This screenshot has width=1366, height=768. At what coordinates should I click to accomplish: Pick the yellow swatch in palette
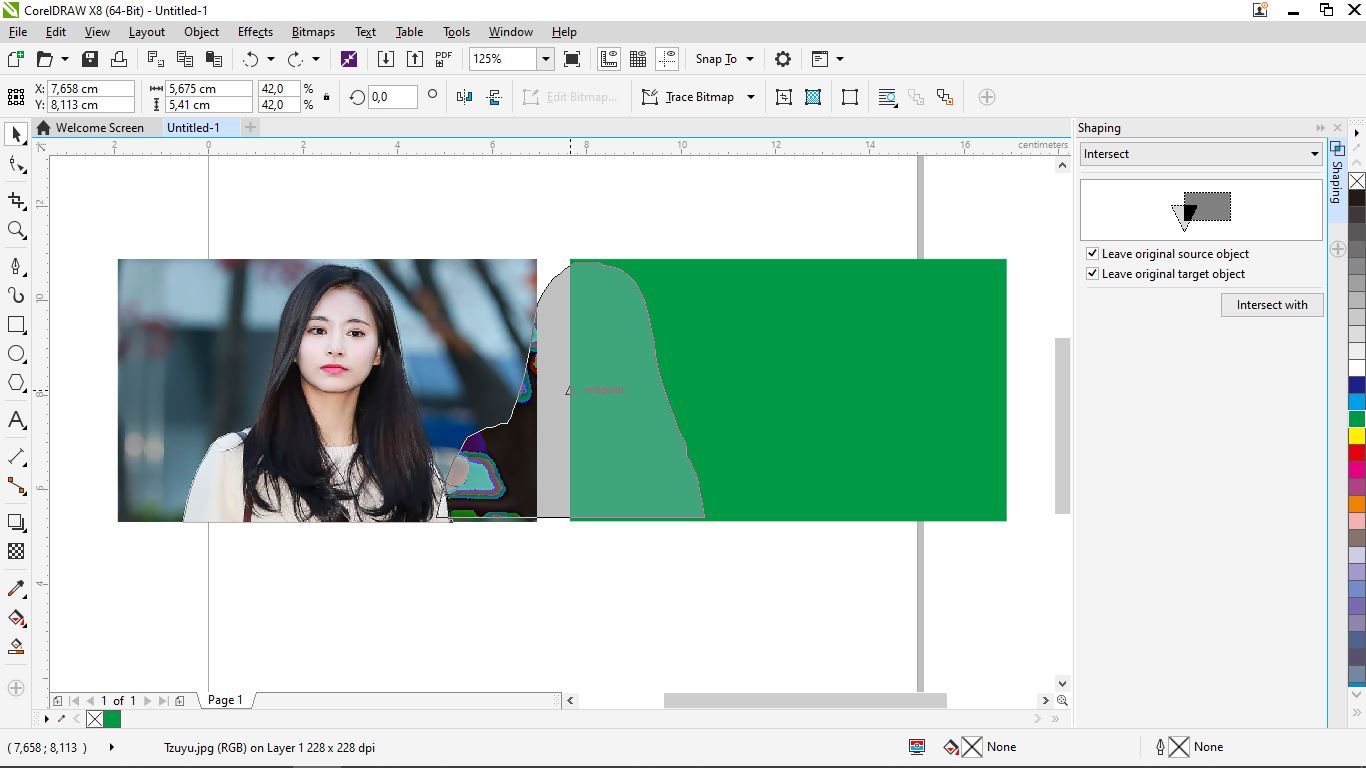pyautogui.click(x=1356, y=436)
